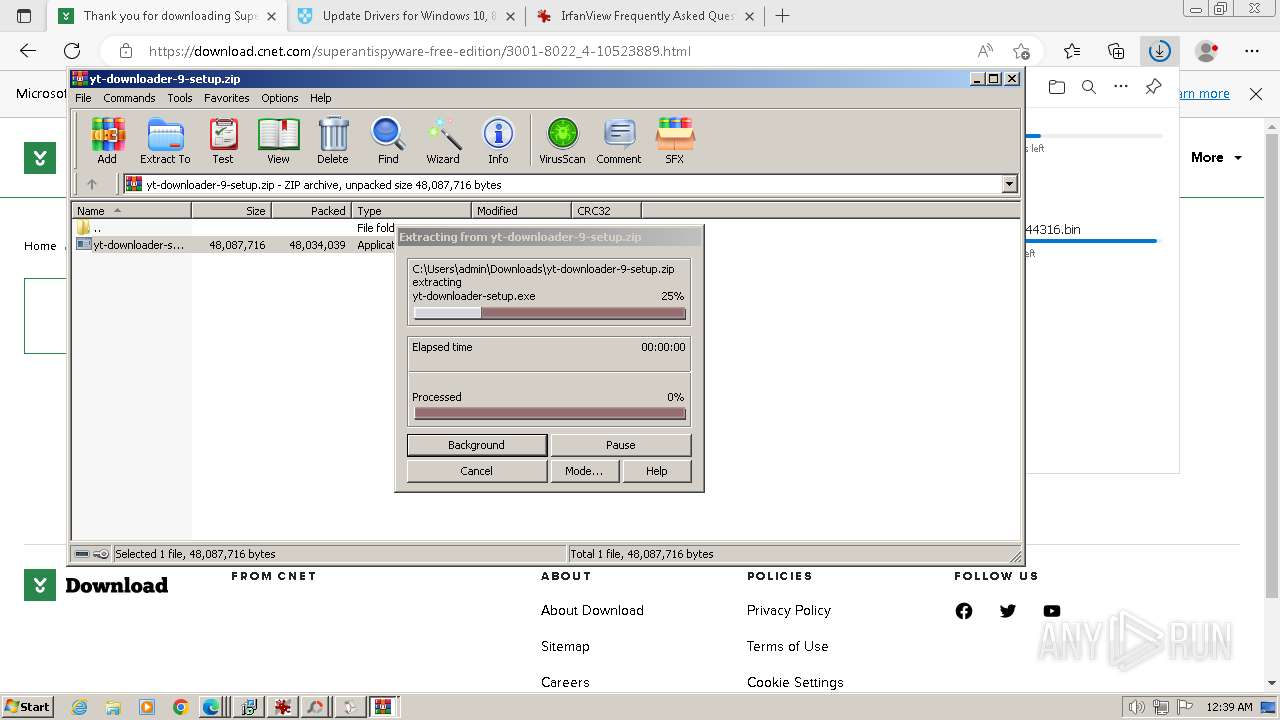This screenshot has height=720, width=1280.
Task: Sort by the Packed column header
Action: tap(311, 211)
